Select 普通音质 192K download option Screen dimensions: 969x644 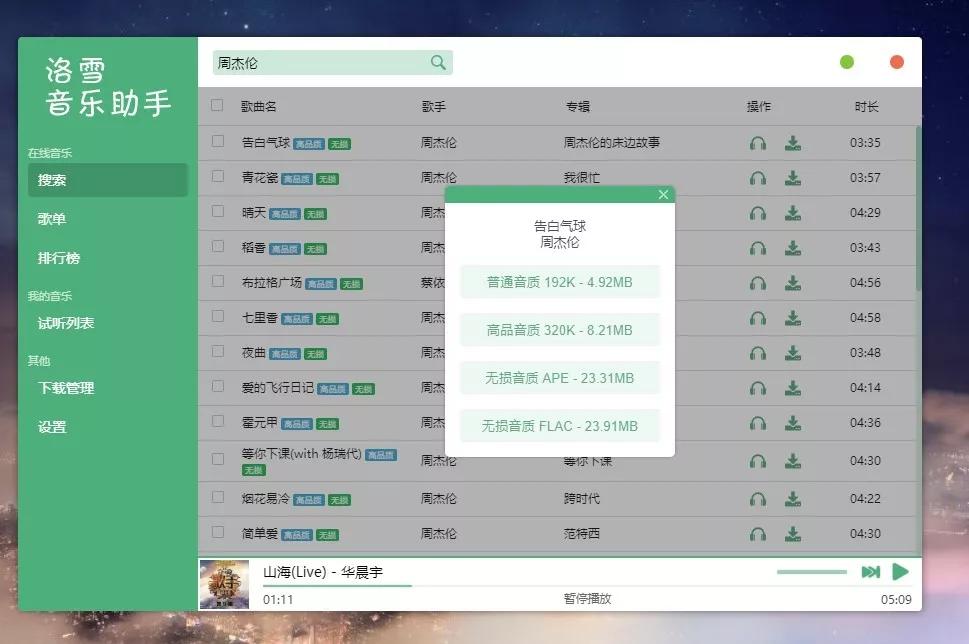click(x=559, y=281)
